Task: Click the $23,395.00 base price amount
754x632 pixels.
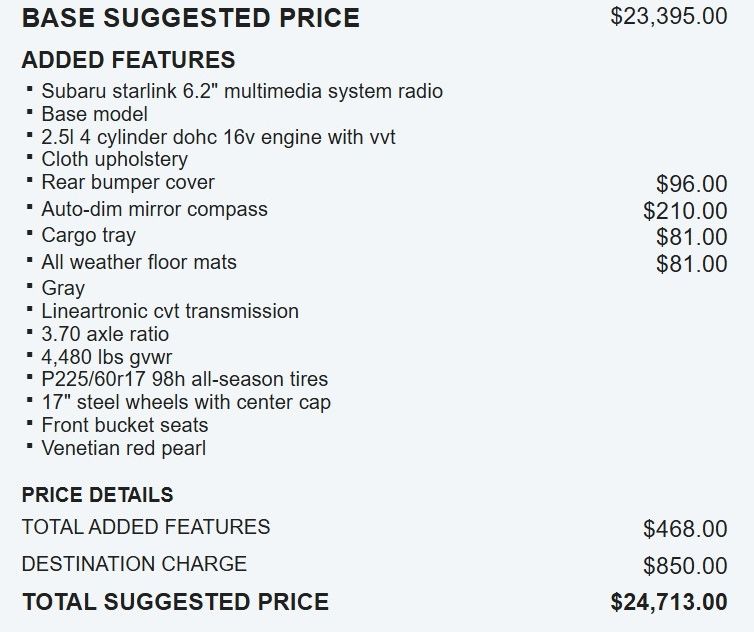Action: coord(668,17)
